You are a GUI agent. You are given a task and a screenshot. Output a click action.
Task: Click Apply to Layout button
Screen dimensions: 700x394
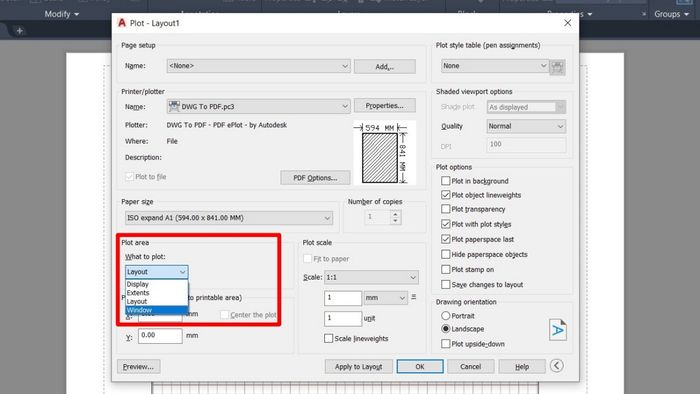tap(358, 366)
